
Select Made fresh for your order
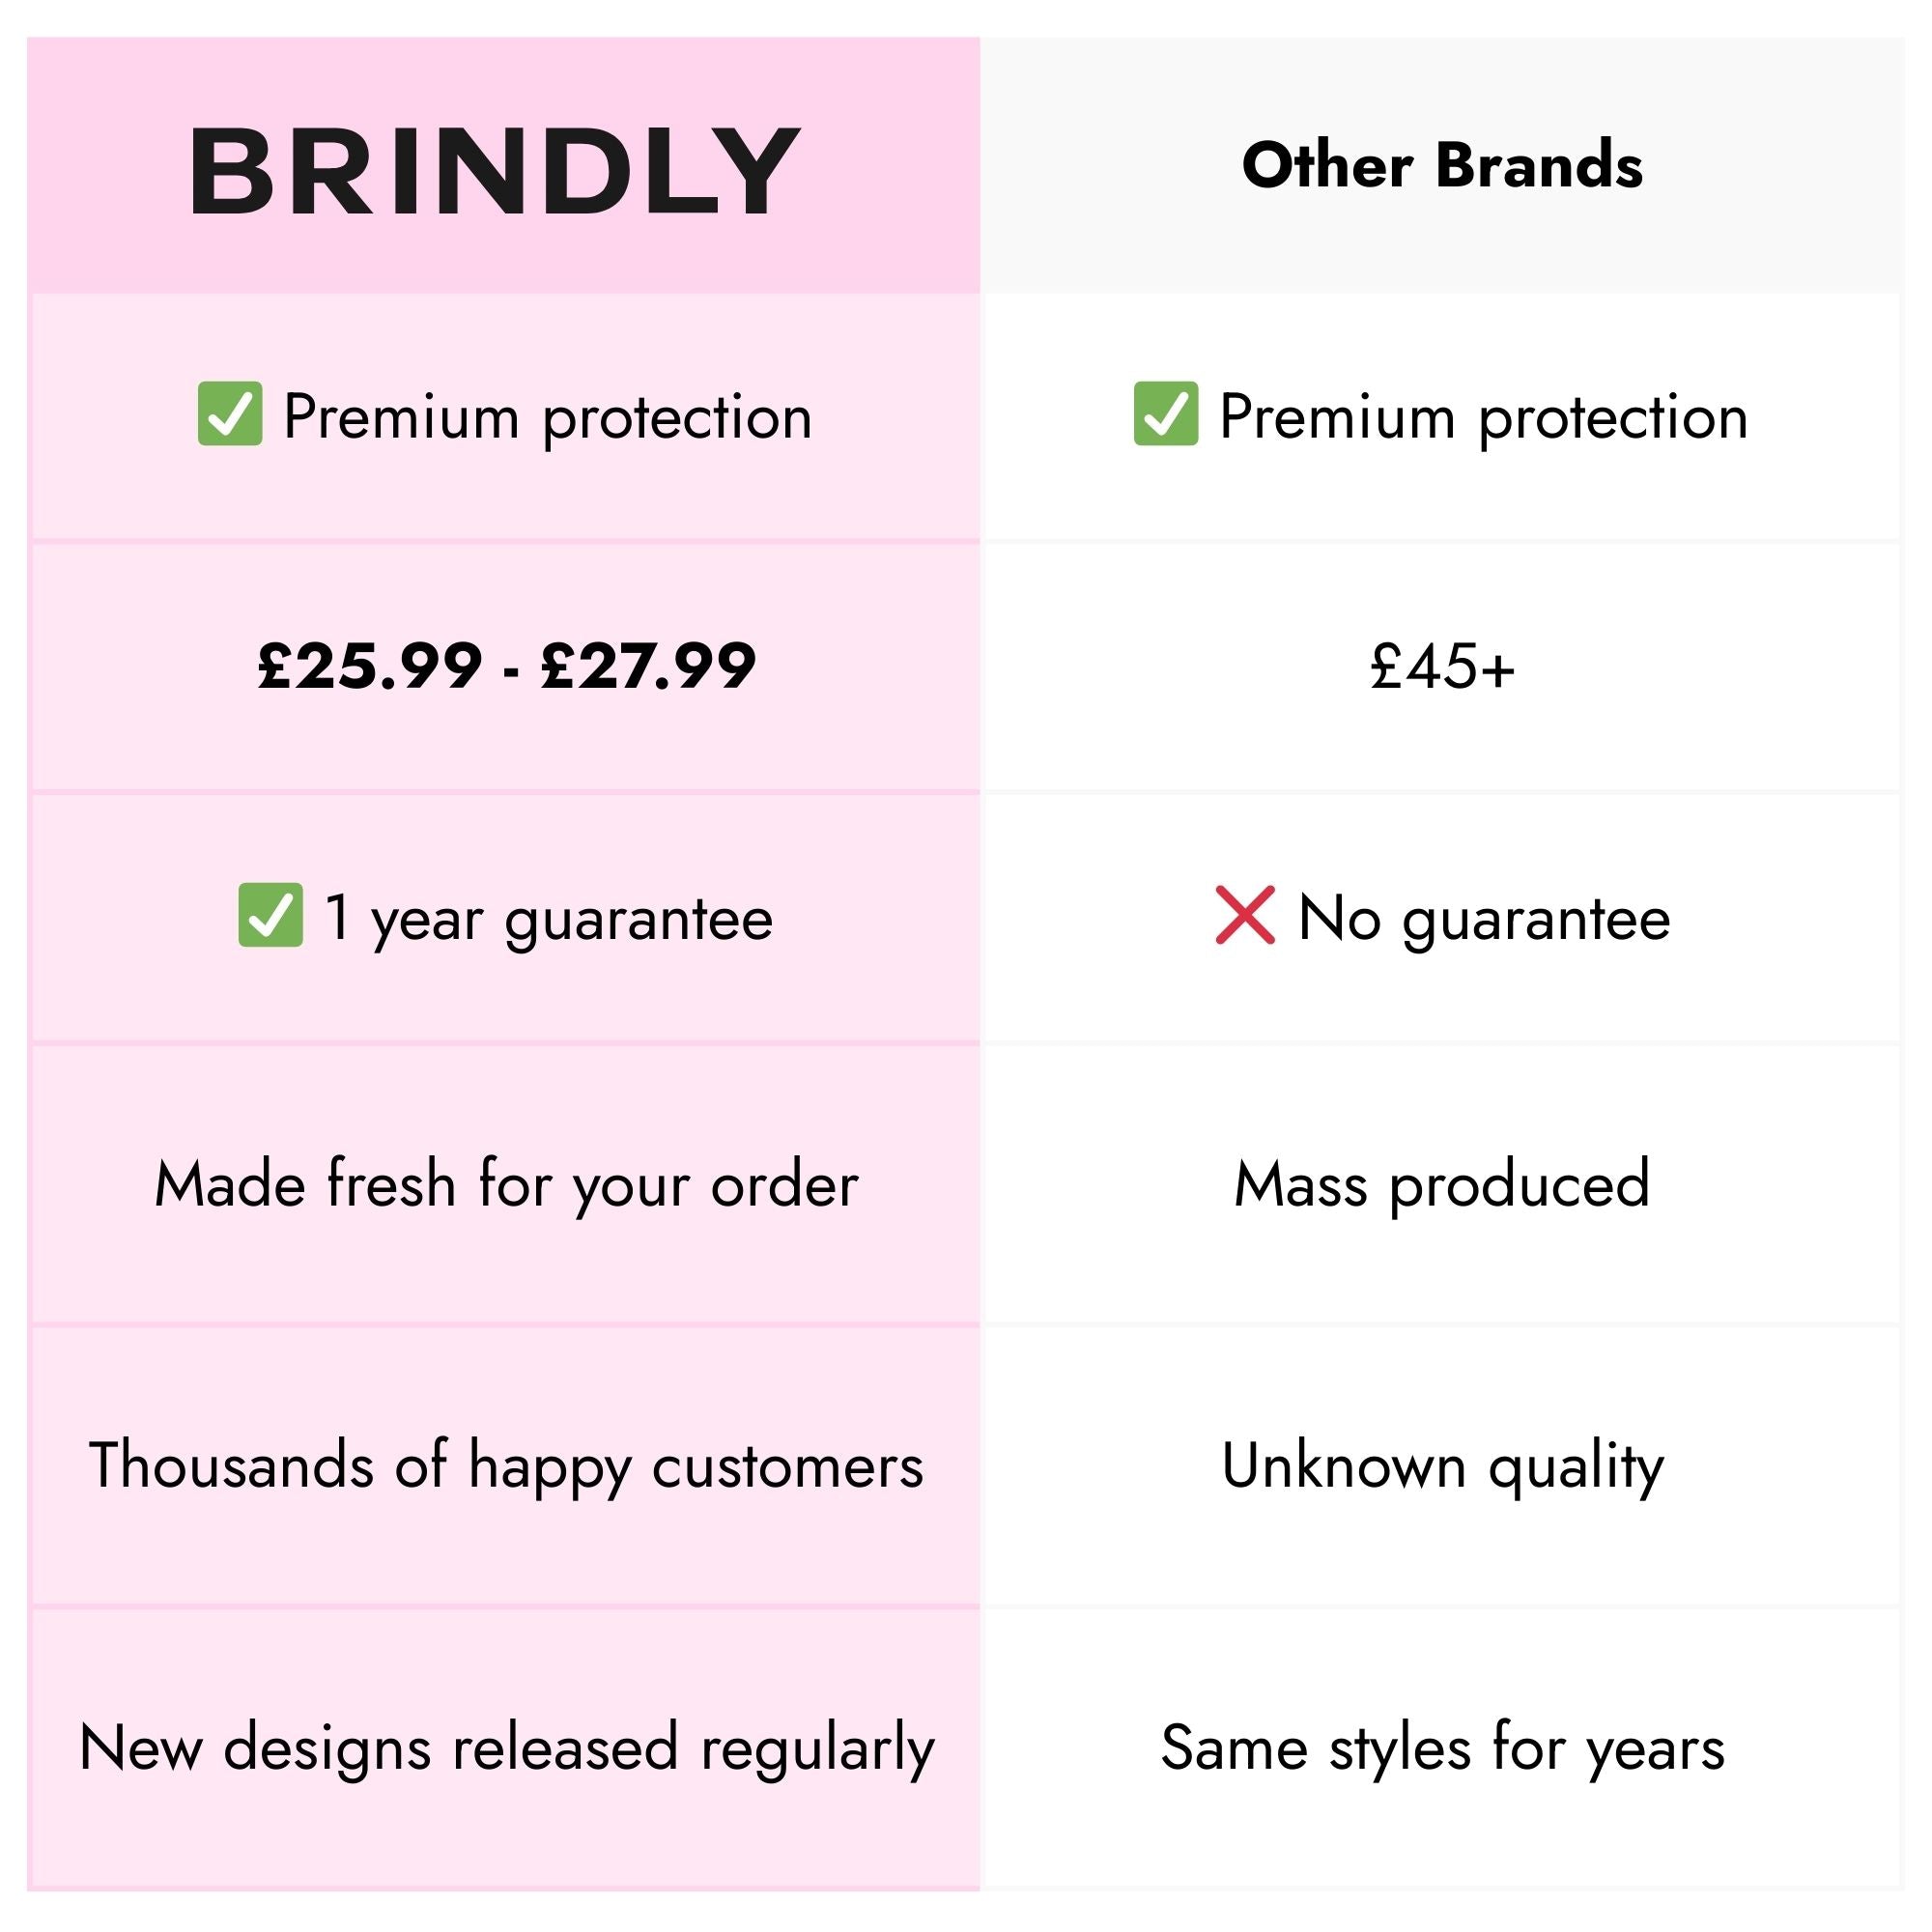(x=506, y=1185)
